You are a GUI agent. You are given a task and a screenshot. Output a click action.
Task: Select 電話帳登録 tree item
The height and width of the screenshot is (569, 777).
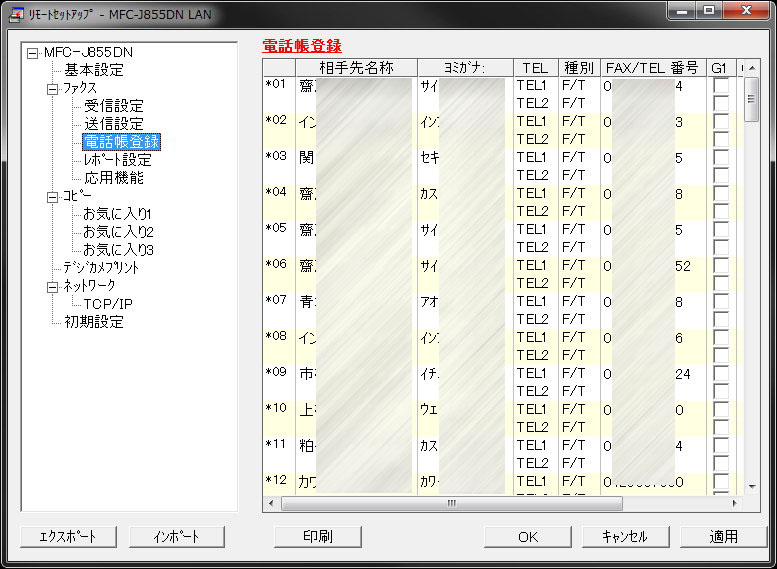coord(121,142)
